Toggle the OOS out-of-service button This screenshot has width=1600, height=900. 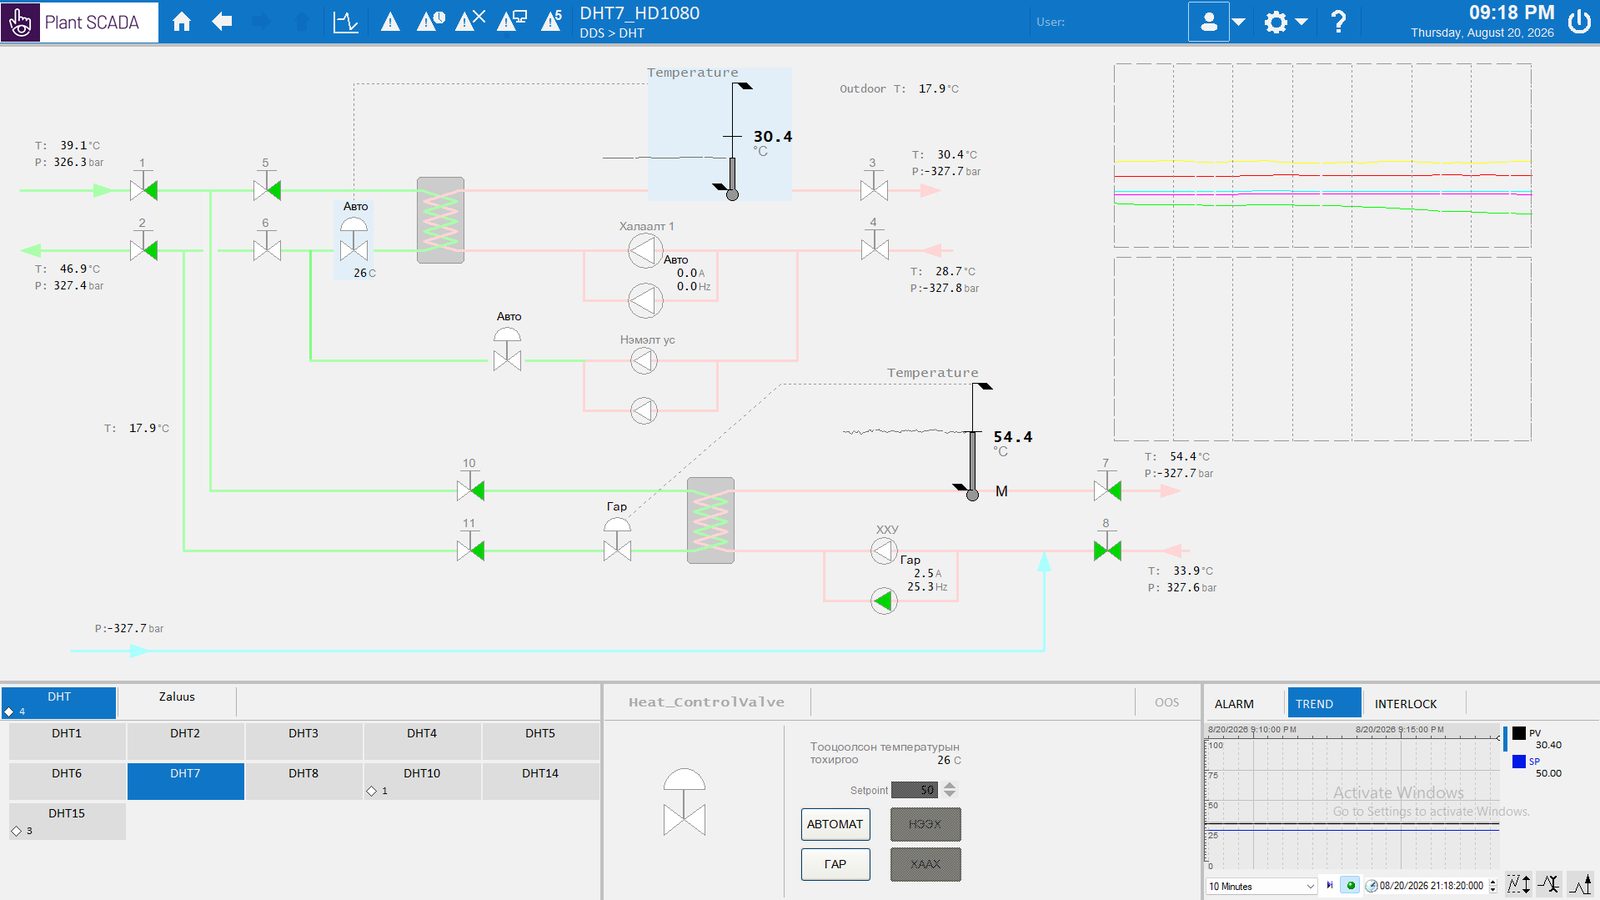(1166, 702)
